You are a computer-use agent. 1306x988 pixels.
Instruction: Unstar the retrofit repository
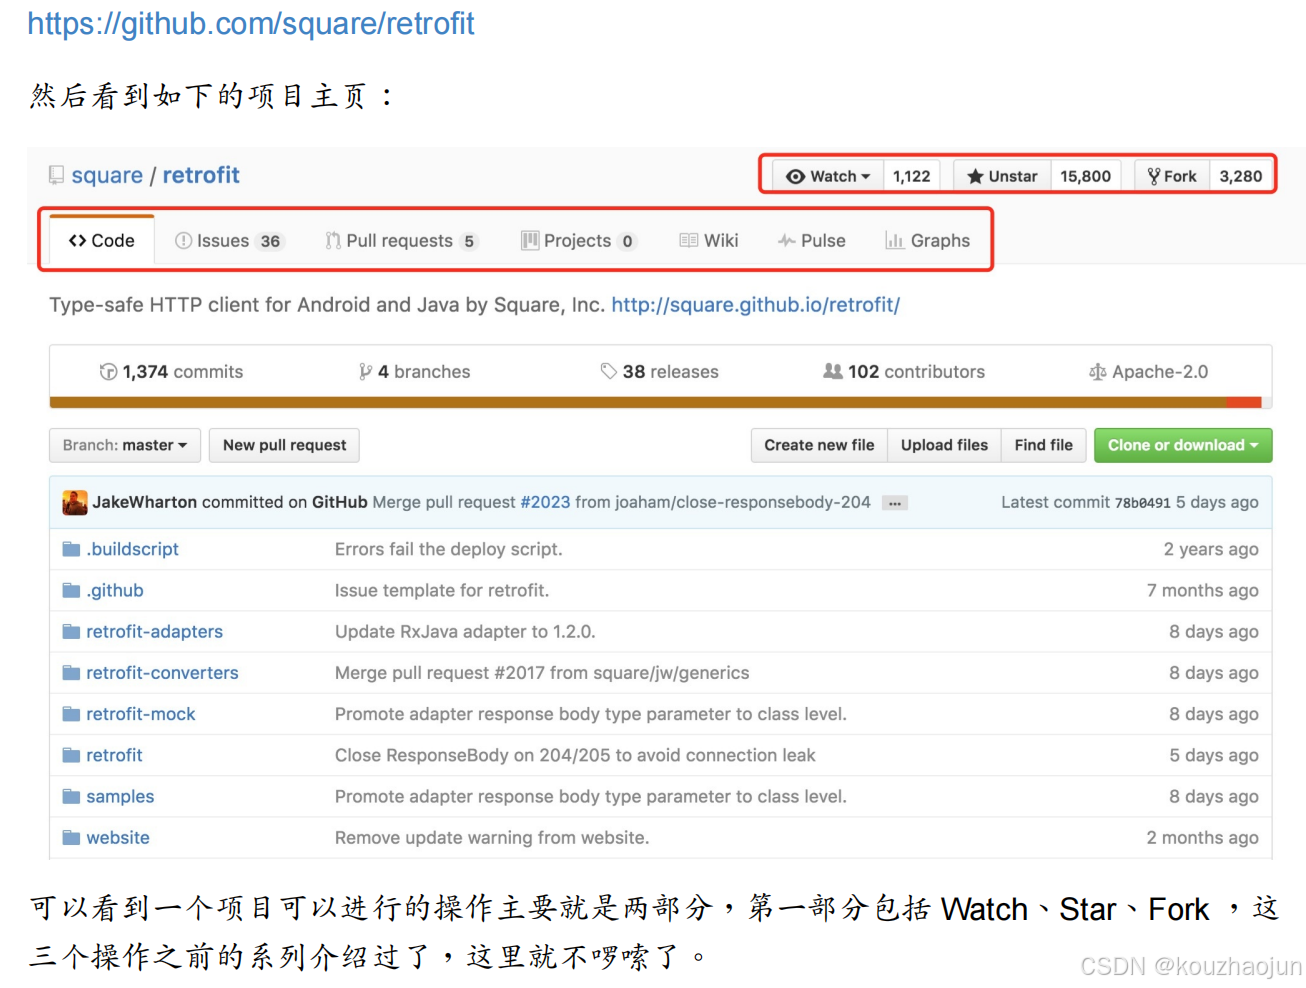(1000, 175)
